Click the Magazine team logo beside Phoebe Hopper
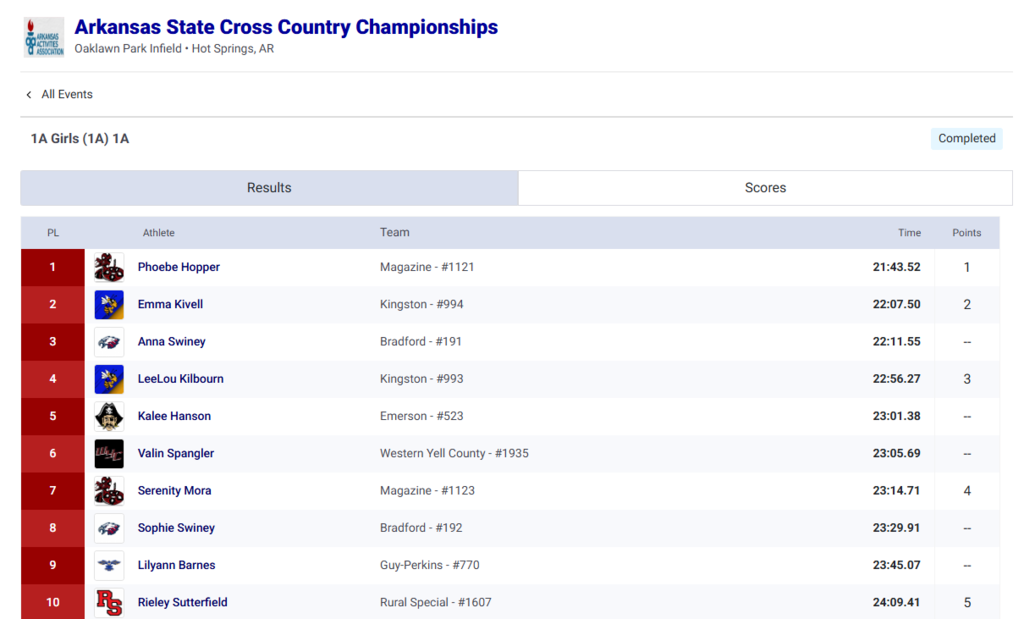 (109, 267)
